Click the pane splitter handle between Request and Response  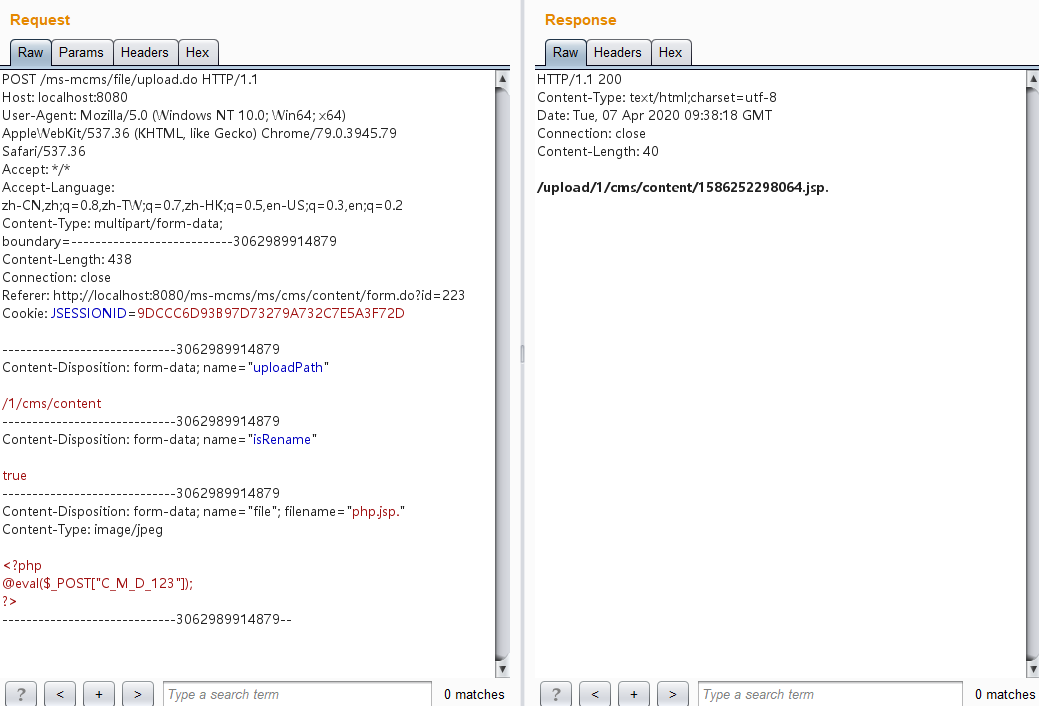522,353
